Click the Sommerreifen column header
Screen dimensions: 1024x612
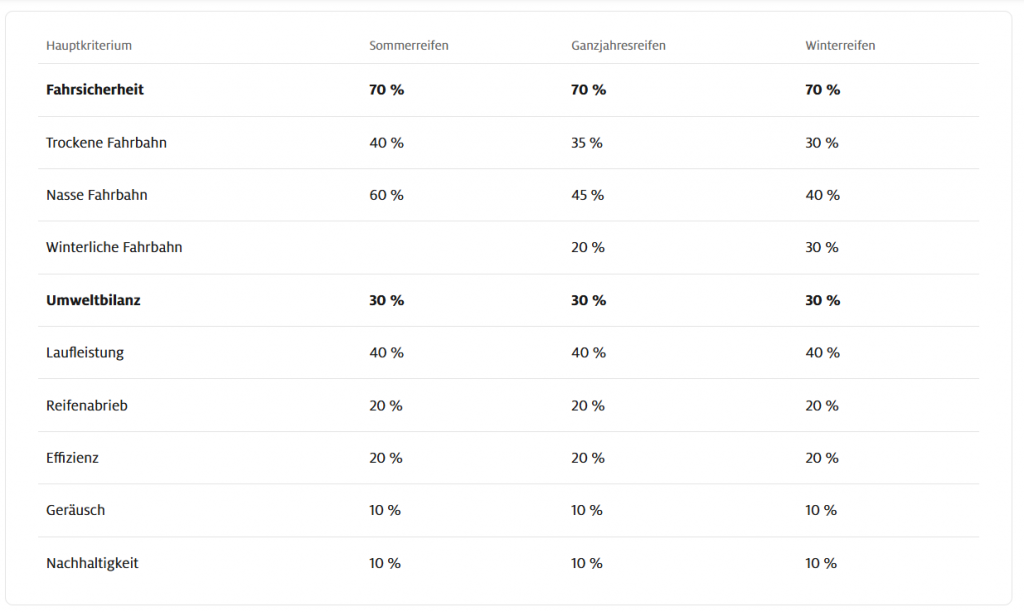point(409,46)
